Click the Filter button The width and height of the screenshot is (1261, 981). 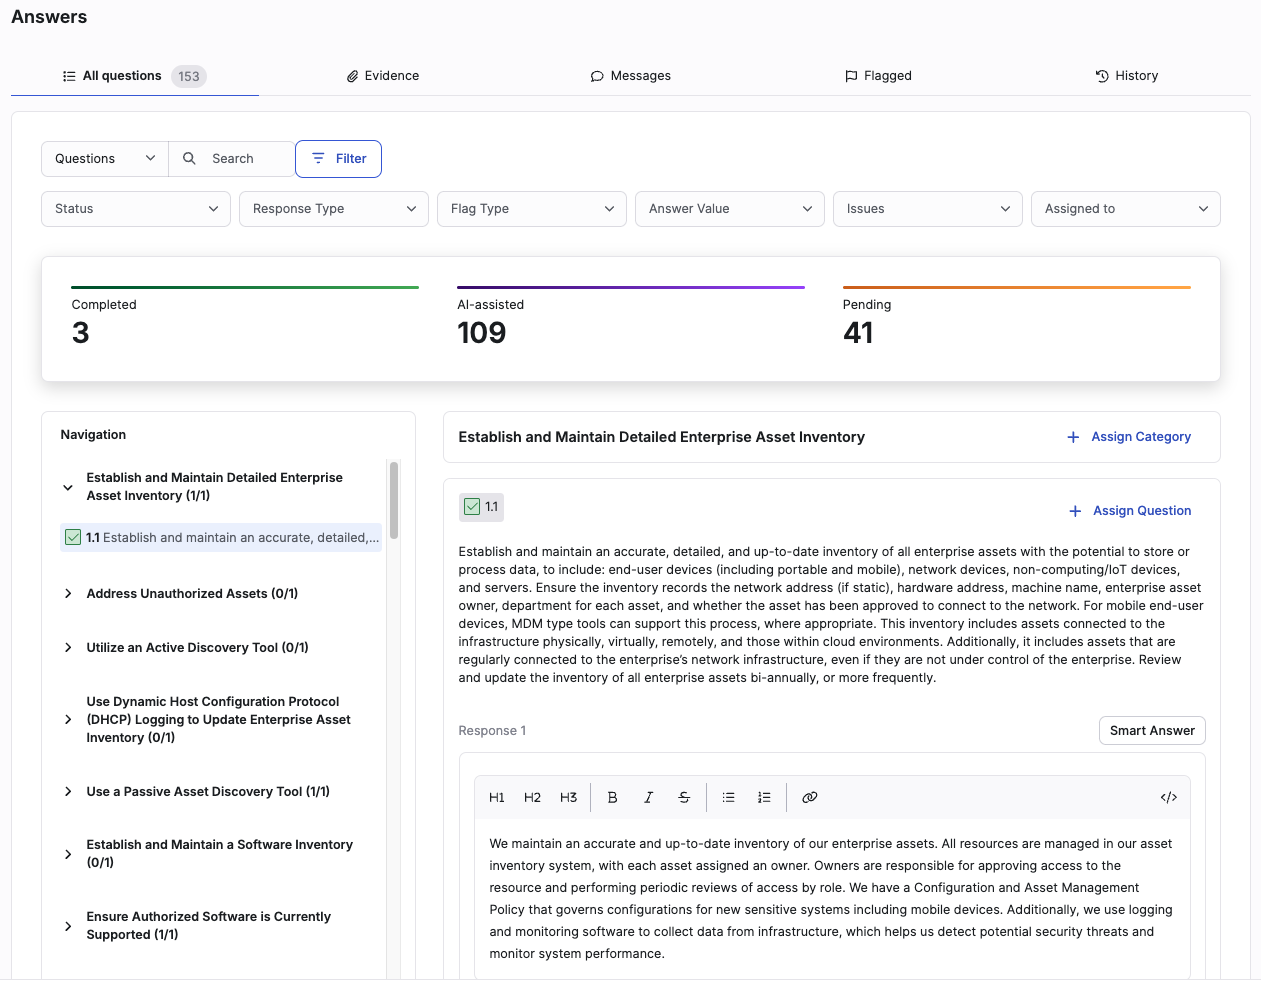click(x=338, y=159)
